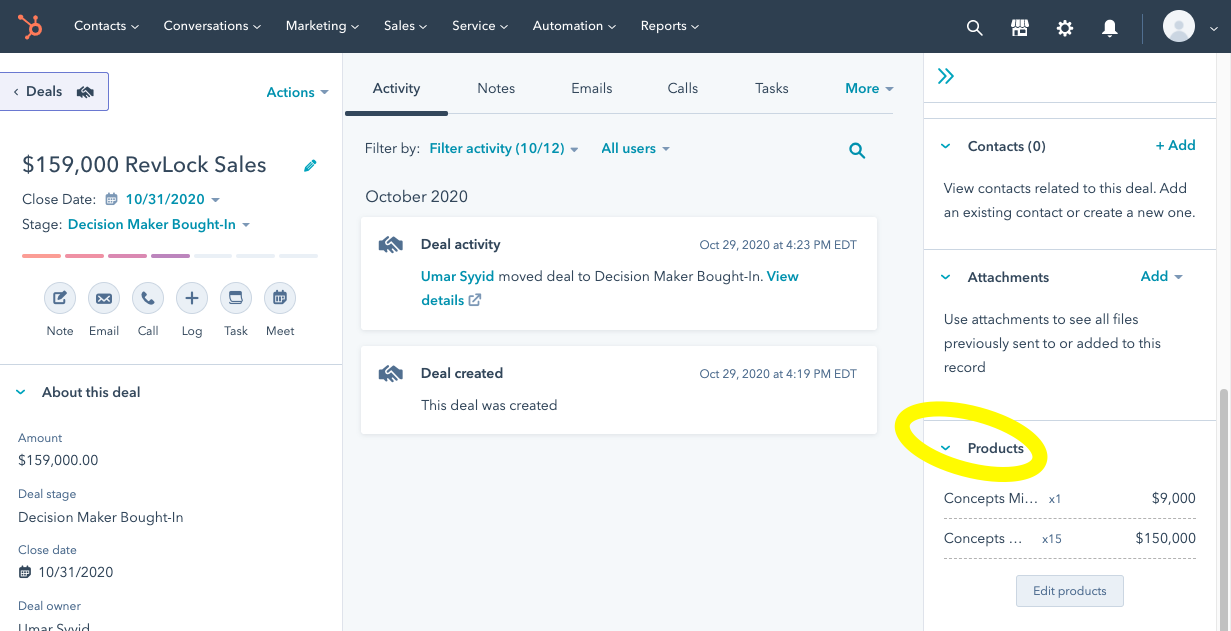
Task: Click the Close date field 10/31/2020
Action: click(66, 572)
